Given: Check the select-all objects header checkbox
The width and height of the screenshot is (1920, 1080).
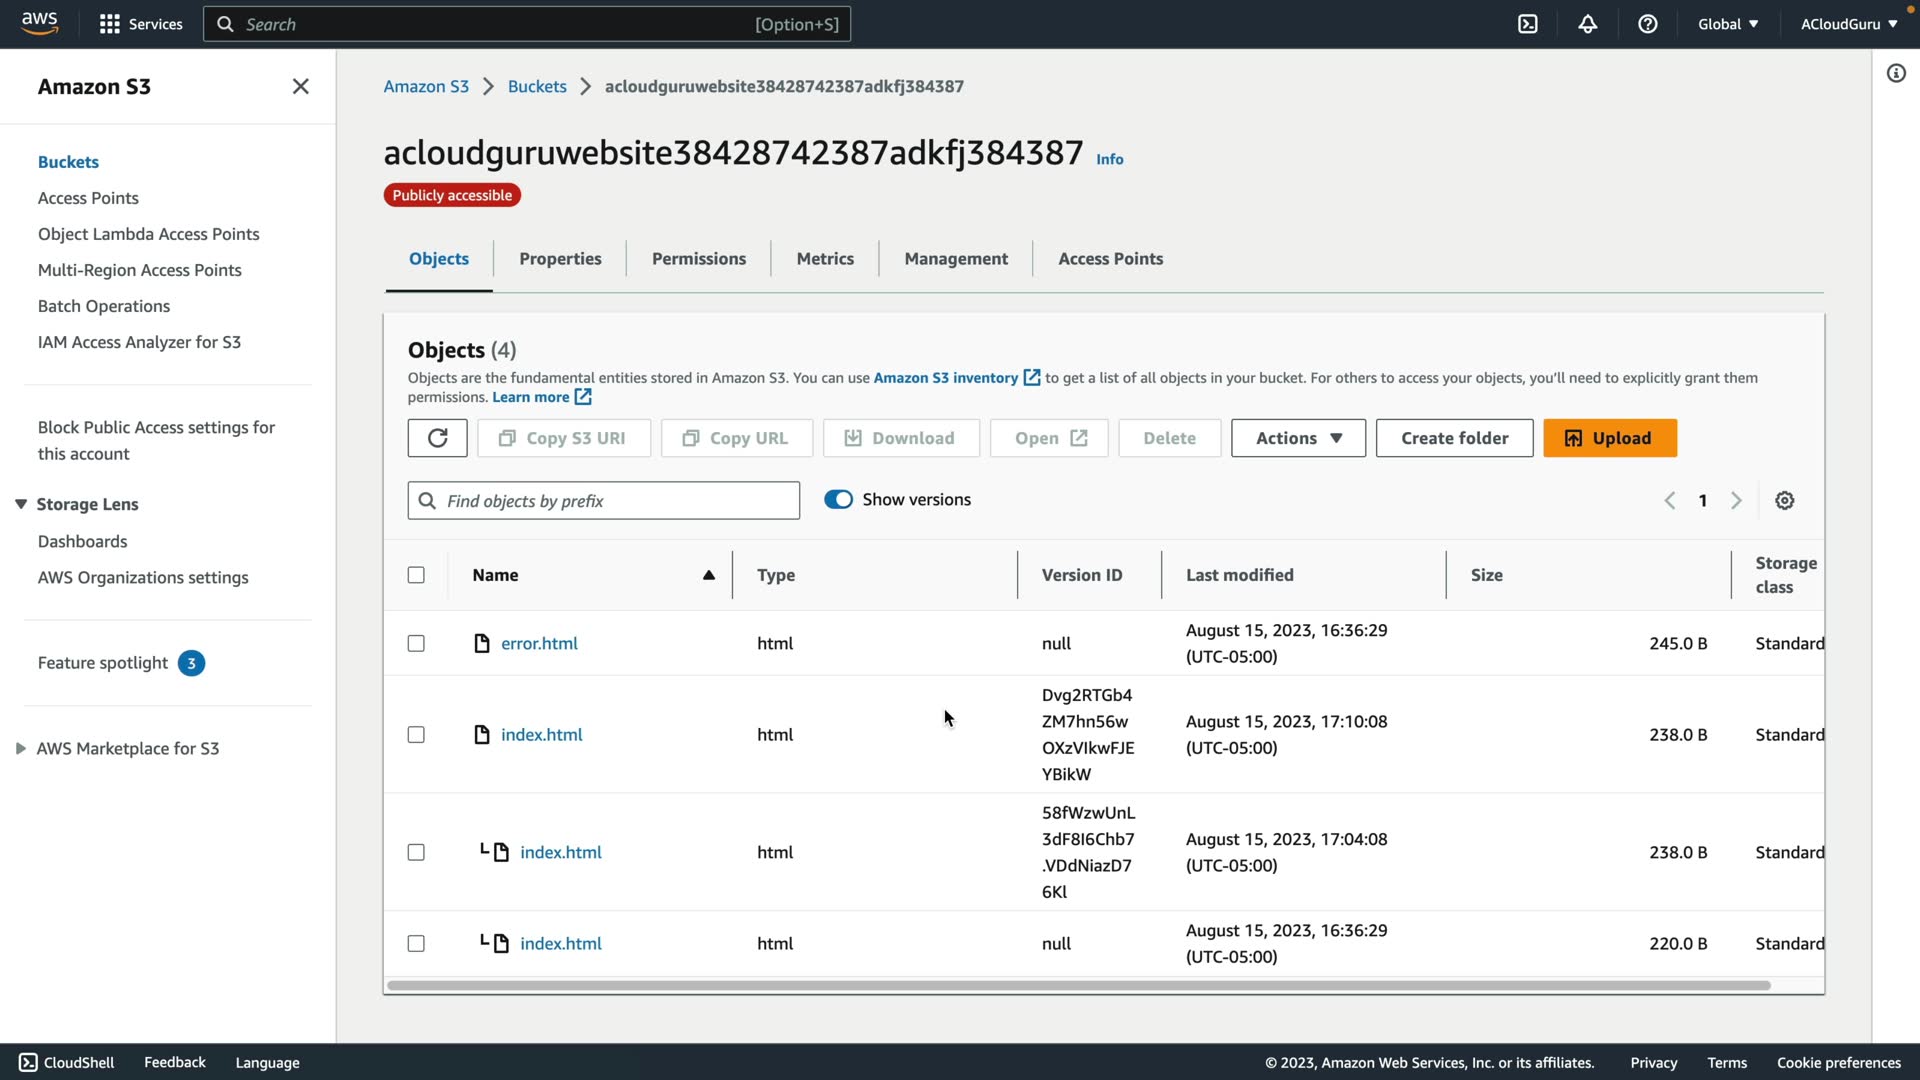Looking at the screenshot, I should pyautogui.click(x=416, y=575).
